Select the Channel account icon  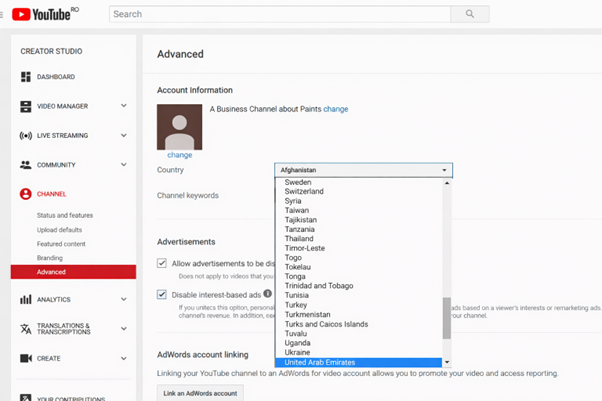click(x=26, y=194)
